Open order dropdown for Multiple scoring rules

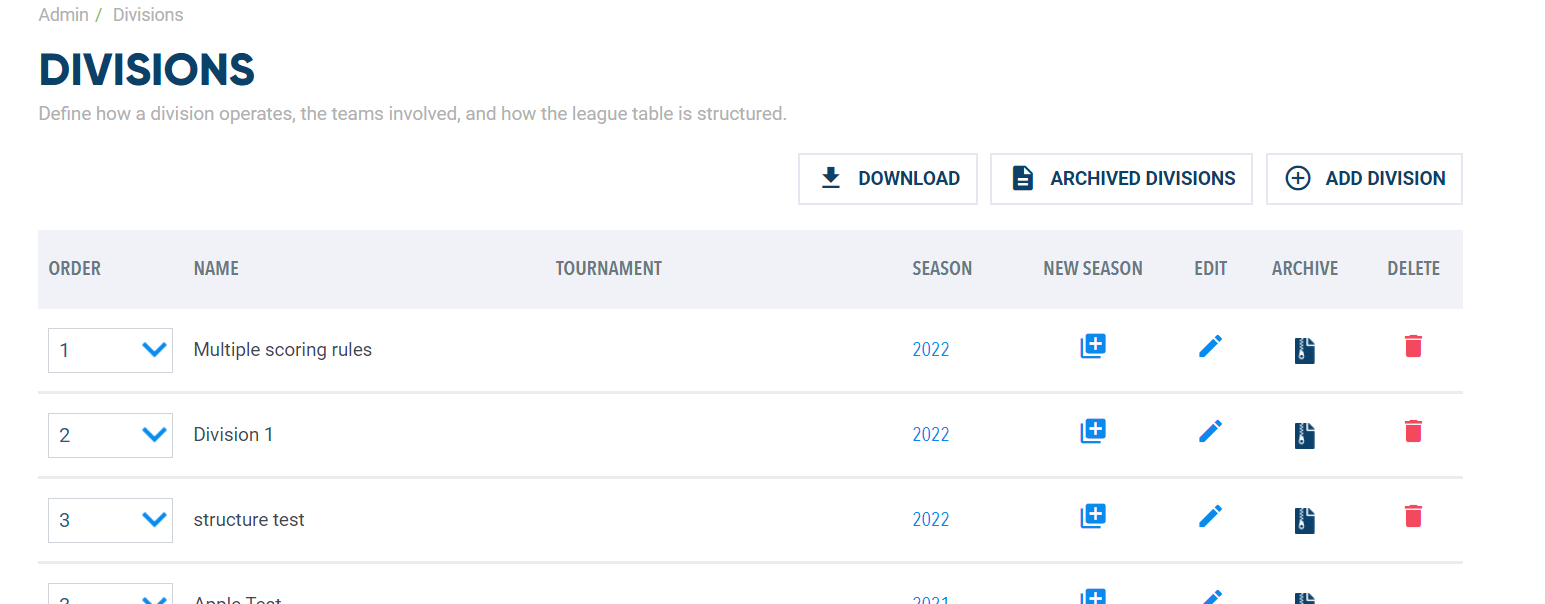[x=110, y=350]
